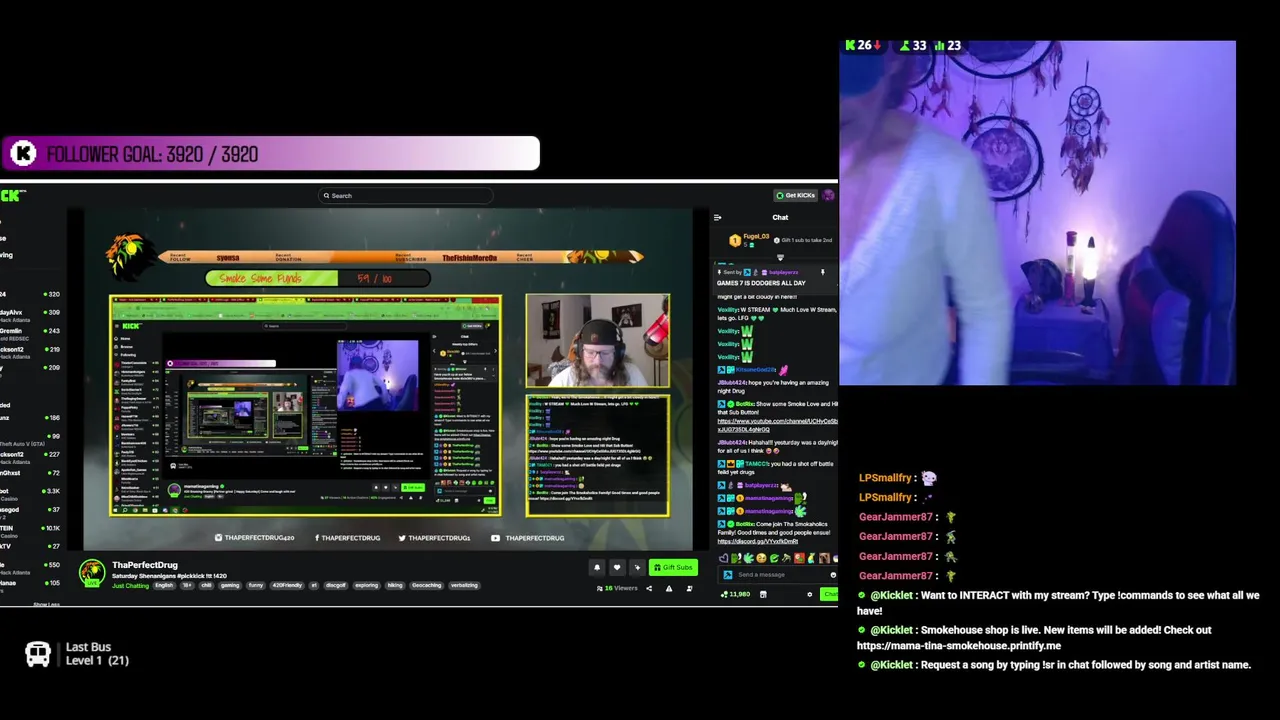
Task: Click the K 26 viewer counter overlay
Action: click(x=863, y=46)
